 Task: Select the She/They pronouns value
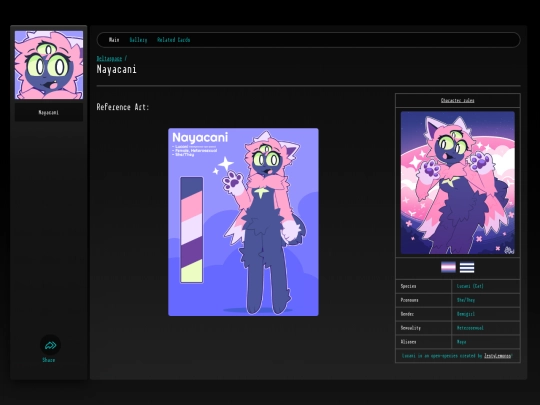pos(466,300)
